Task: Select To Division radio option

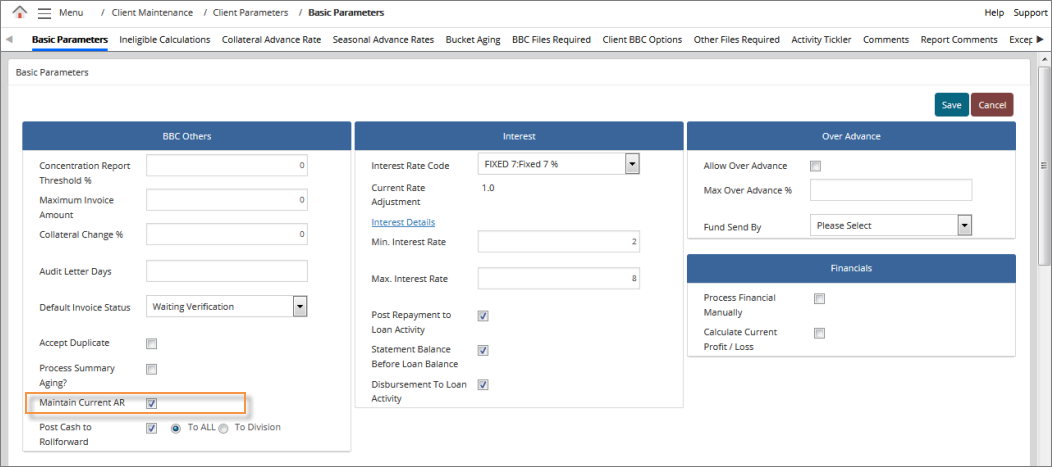Action: tap(224, 428)
